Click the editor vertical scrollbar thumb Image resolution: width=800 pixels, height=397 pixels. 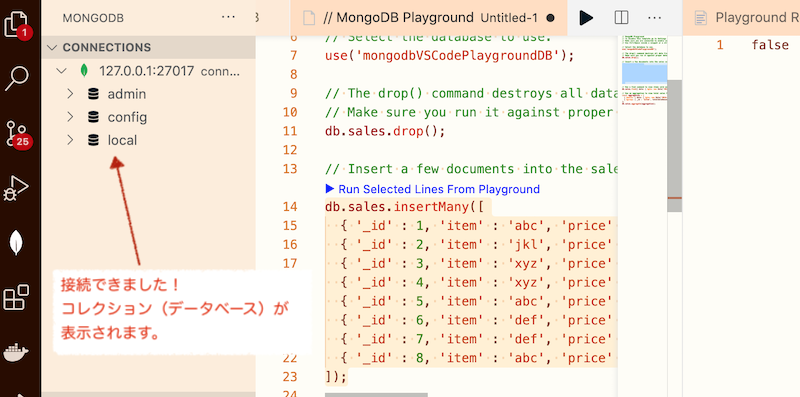(x=674, y=145)
